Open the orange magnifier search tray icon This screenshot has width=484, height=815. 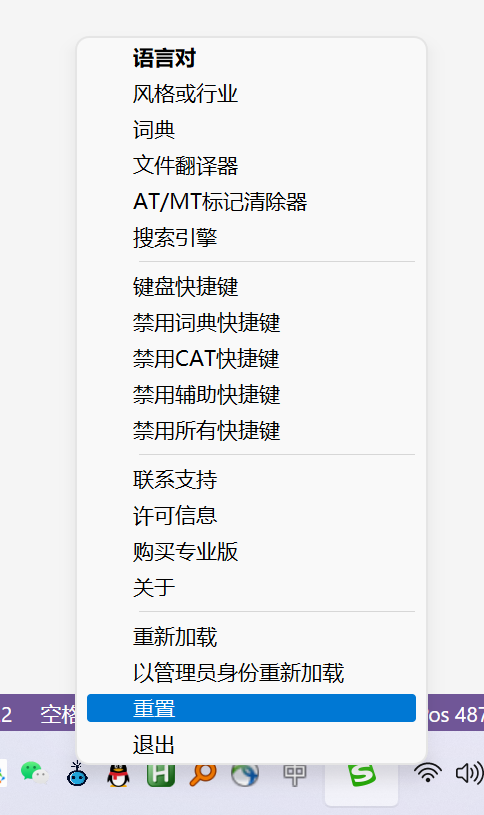tap(203, 774)
